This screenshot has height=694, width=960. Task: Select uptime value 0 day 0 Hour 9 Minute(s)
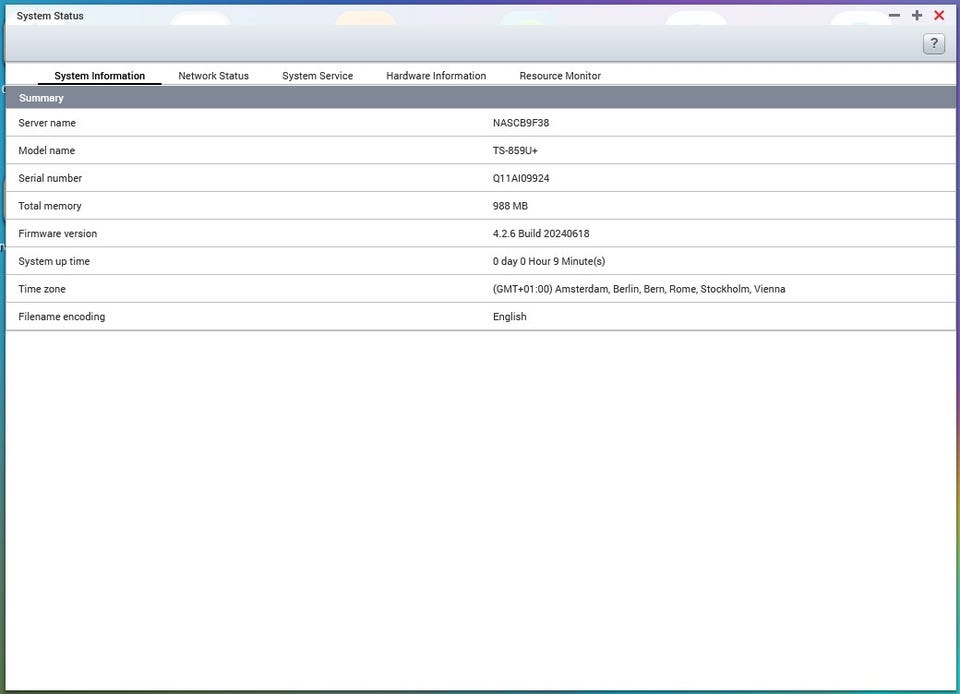point(549,261)
